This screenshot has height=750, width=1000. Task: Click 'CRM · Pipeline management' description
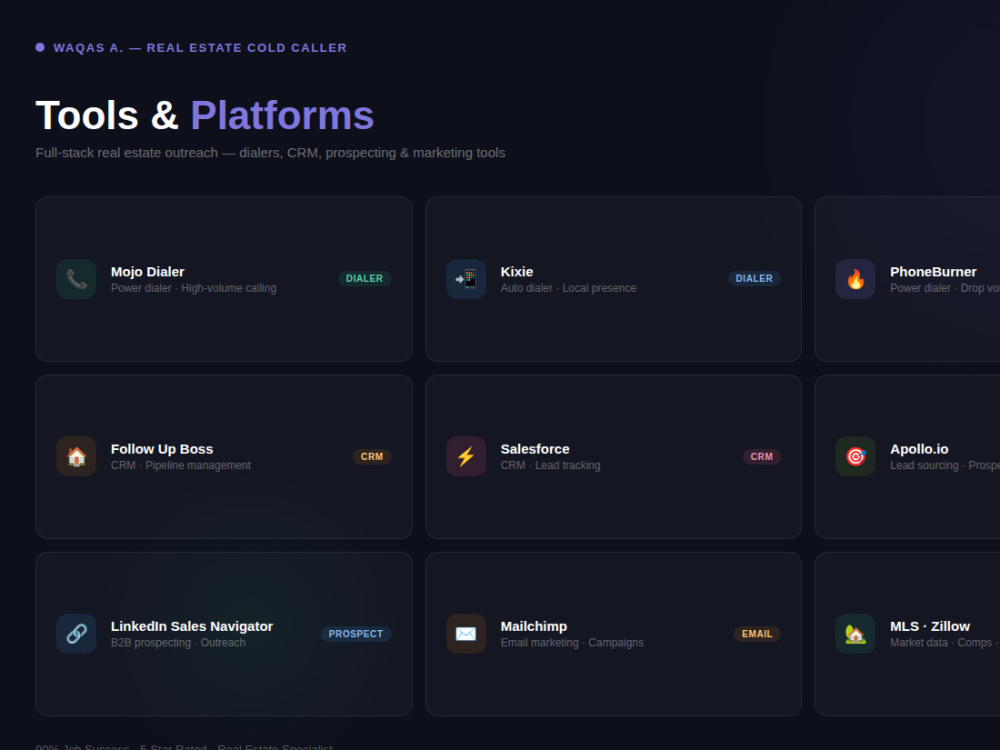pos(181,466)
